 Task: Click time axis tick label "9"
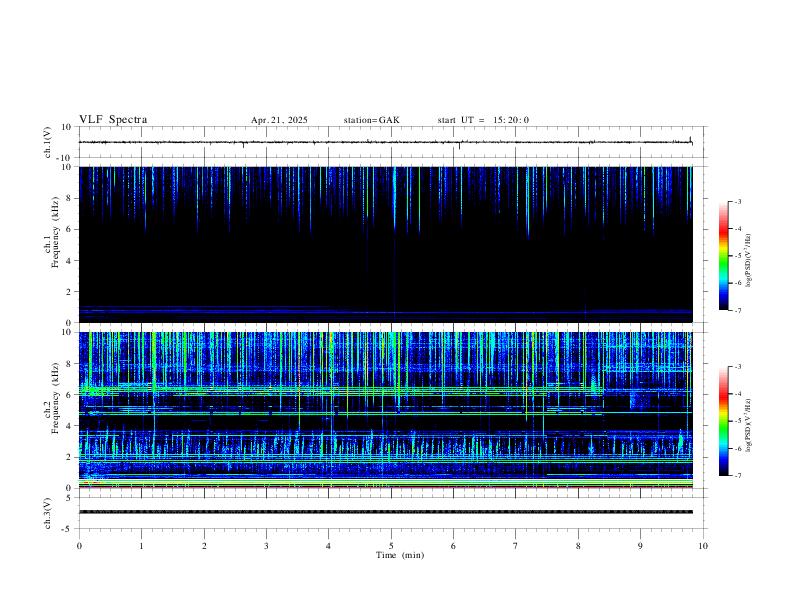[x=640, y=546]
